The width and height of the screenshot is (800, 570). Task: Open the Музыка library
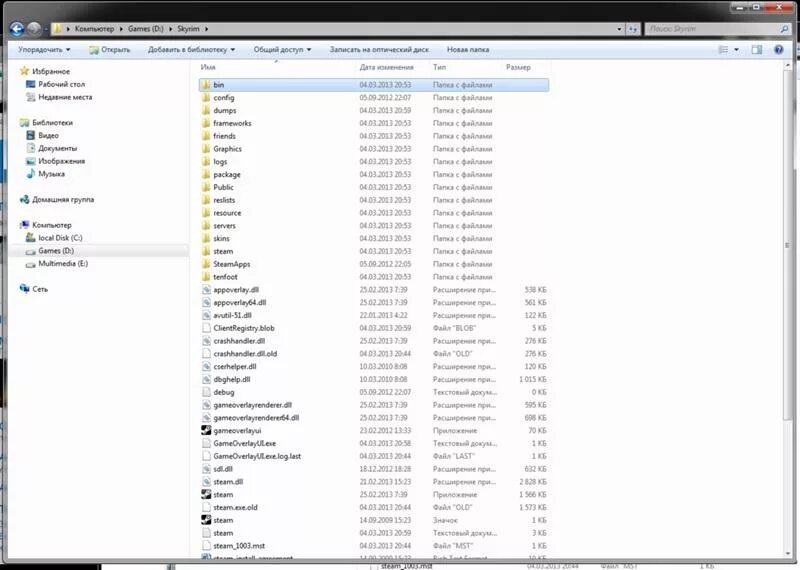coord(52,174)
